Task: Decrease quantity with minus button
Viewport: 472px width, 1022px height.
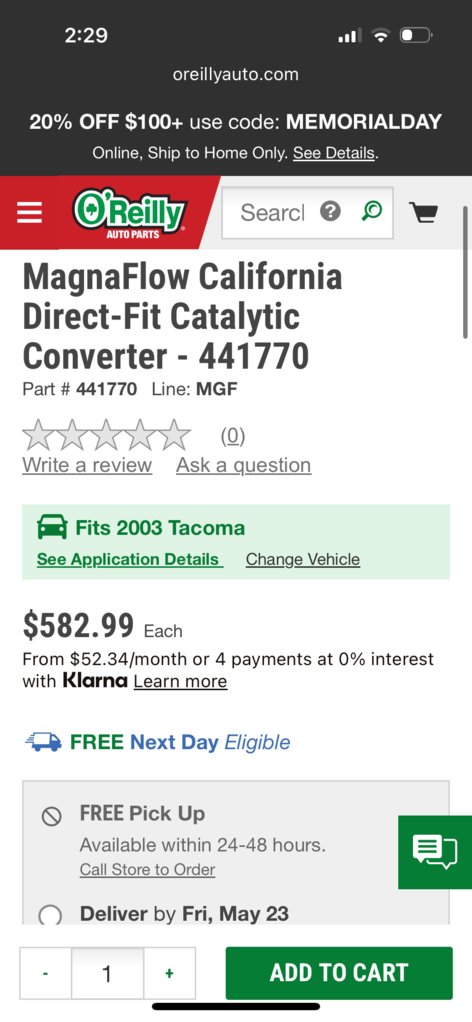Action: pyautogui.click(x=46, y=973)
